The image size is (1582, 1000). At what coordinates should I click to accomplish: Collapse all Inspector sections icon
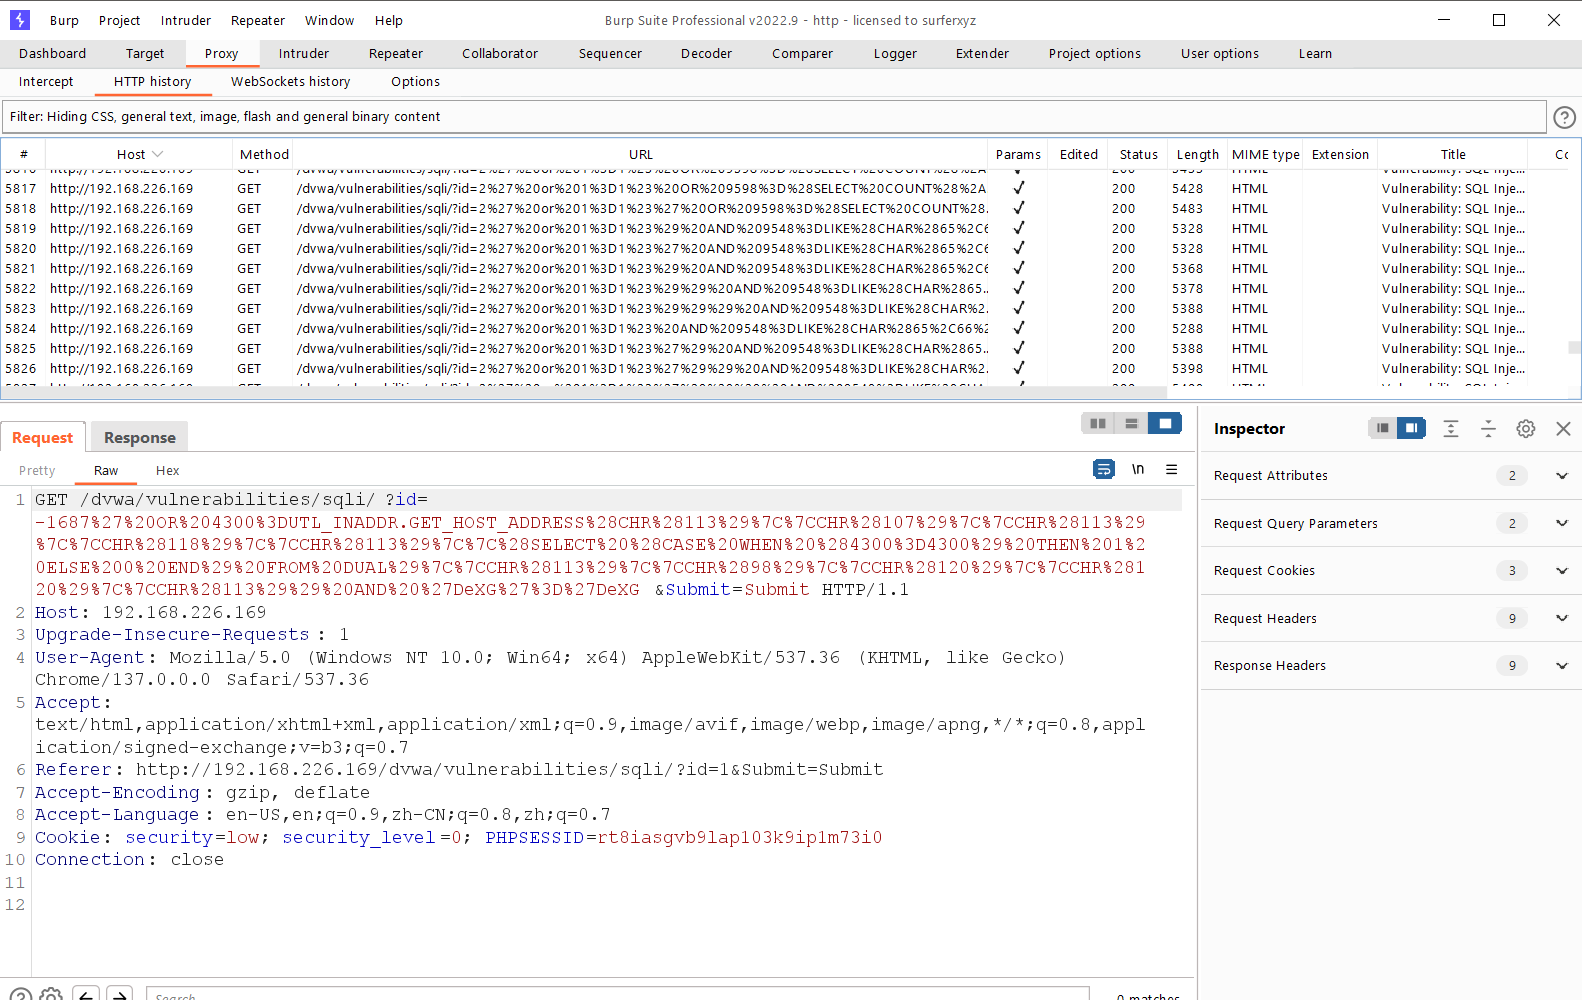tap(1488, 428)
